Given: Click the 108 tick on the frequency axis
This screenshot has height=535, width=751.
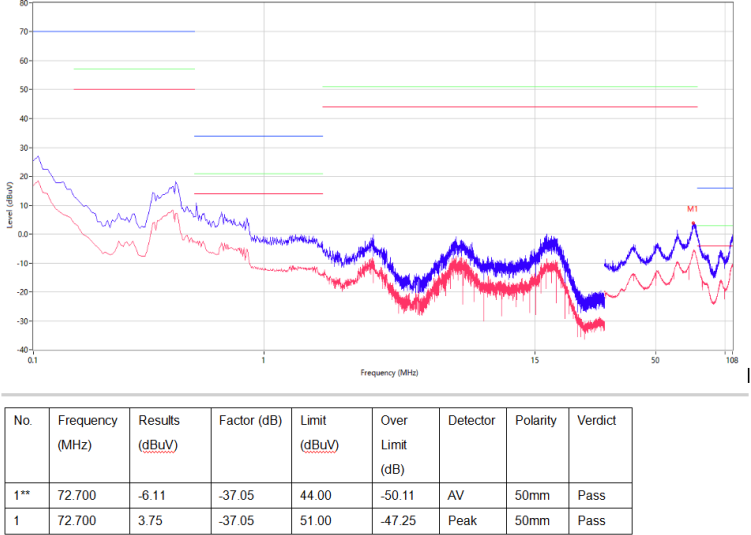Looking at the screenshot, I should coord(731,359).
